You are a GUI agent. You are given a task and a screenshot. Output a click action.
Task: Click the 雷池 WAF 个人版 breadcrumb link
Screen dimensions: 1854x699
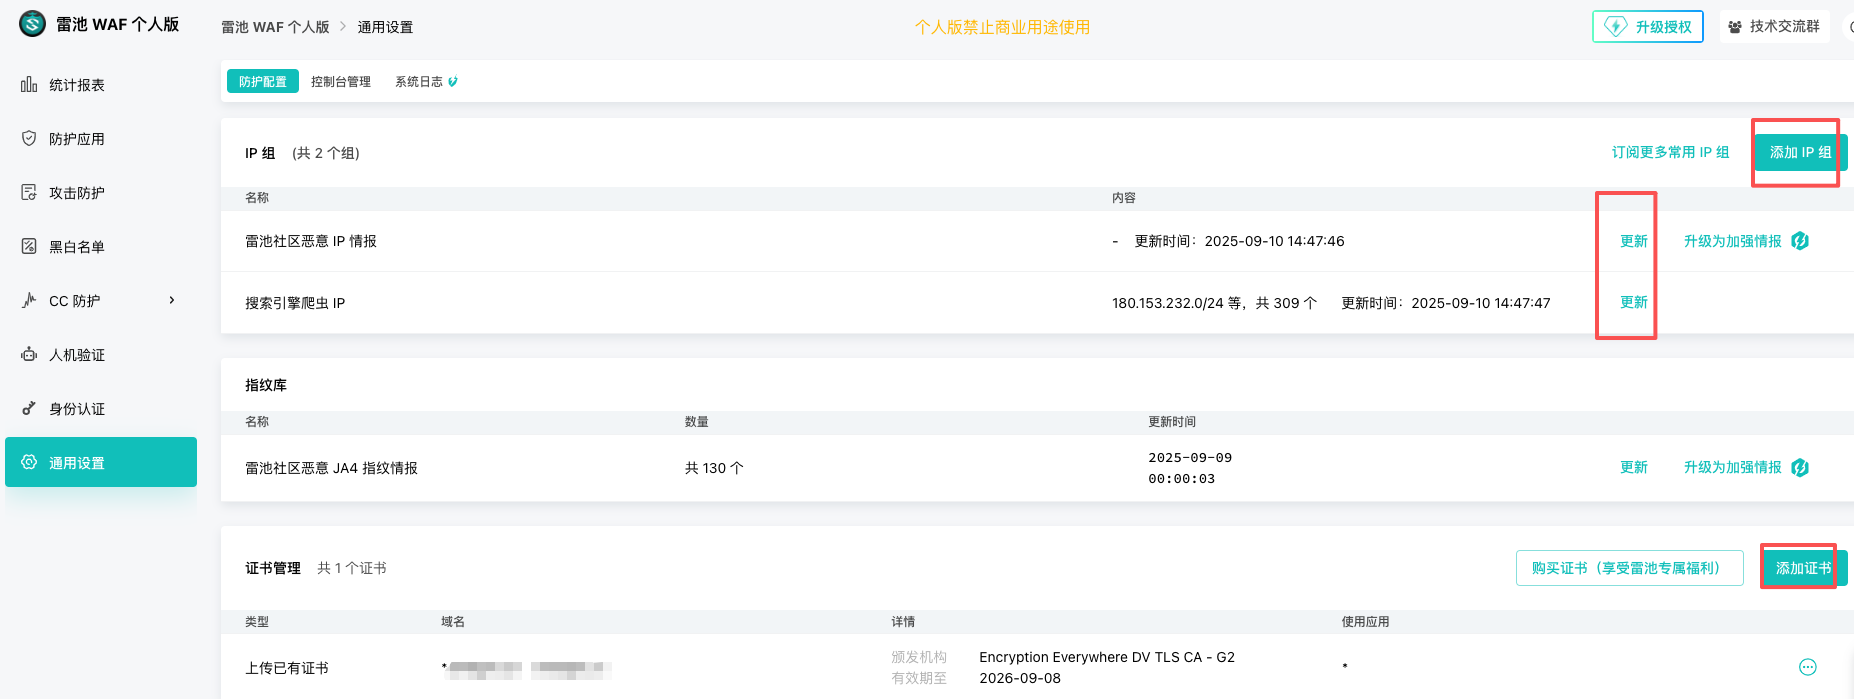tap(275, 27)
